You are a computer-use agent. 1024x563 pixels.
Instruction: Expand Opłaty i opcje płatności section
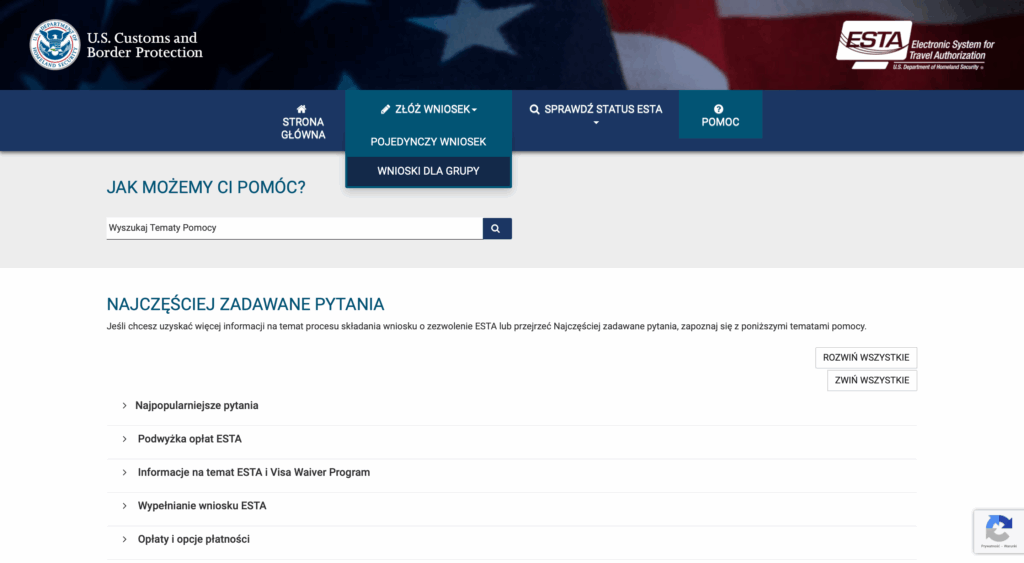click(x=193, y=539)
